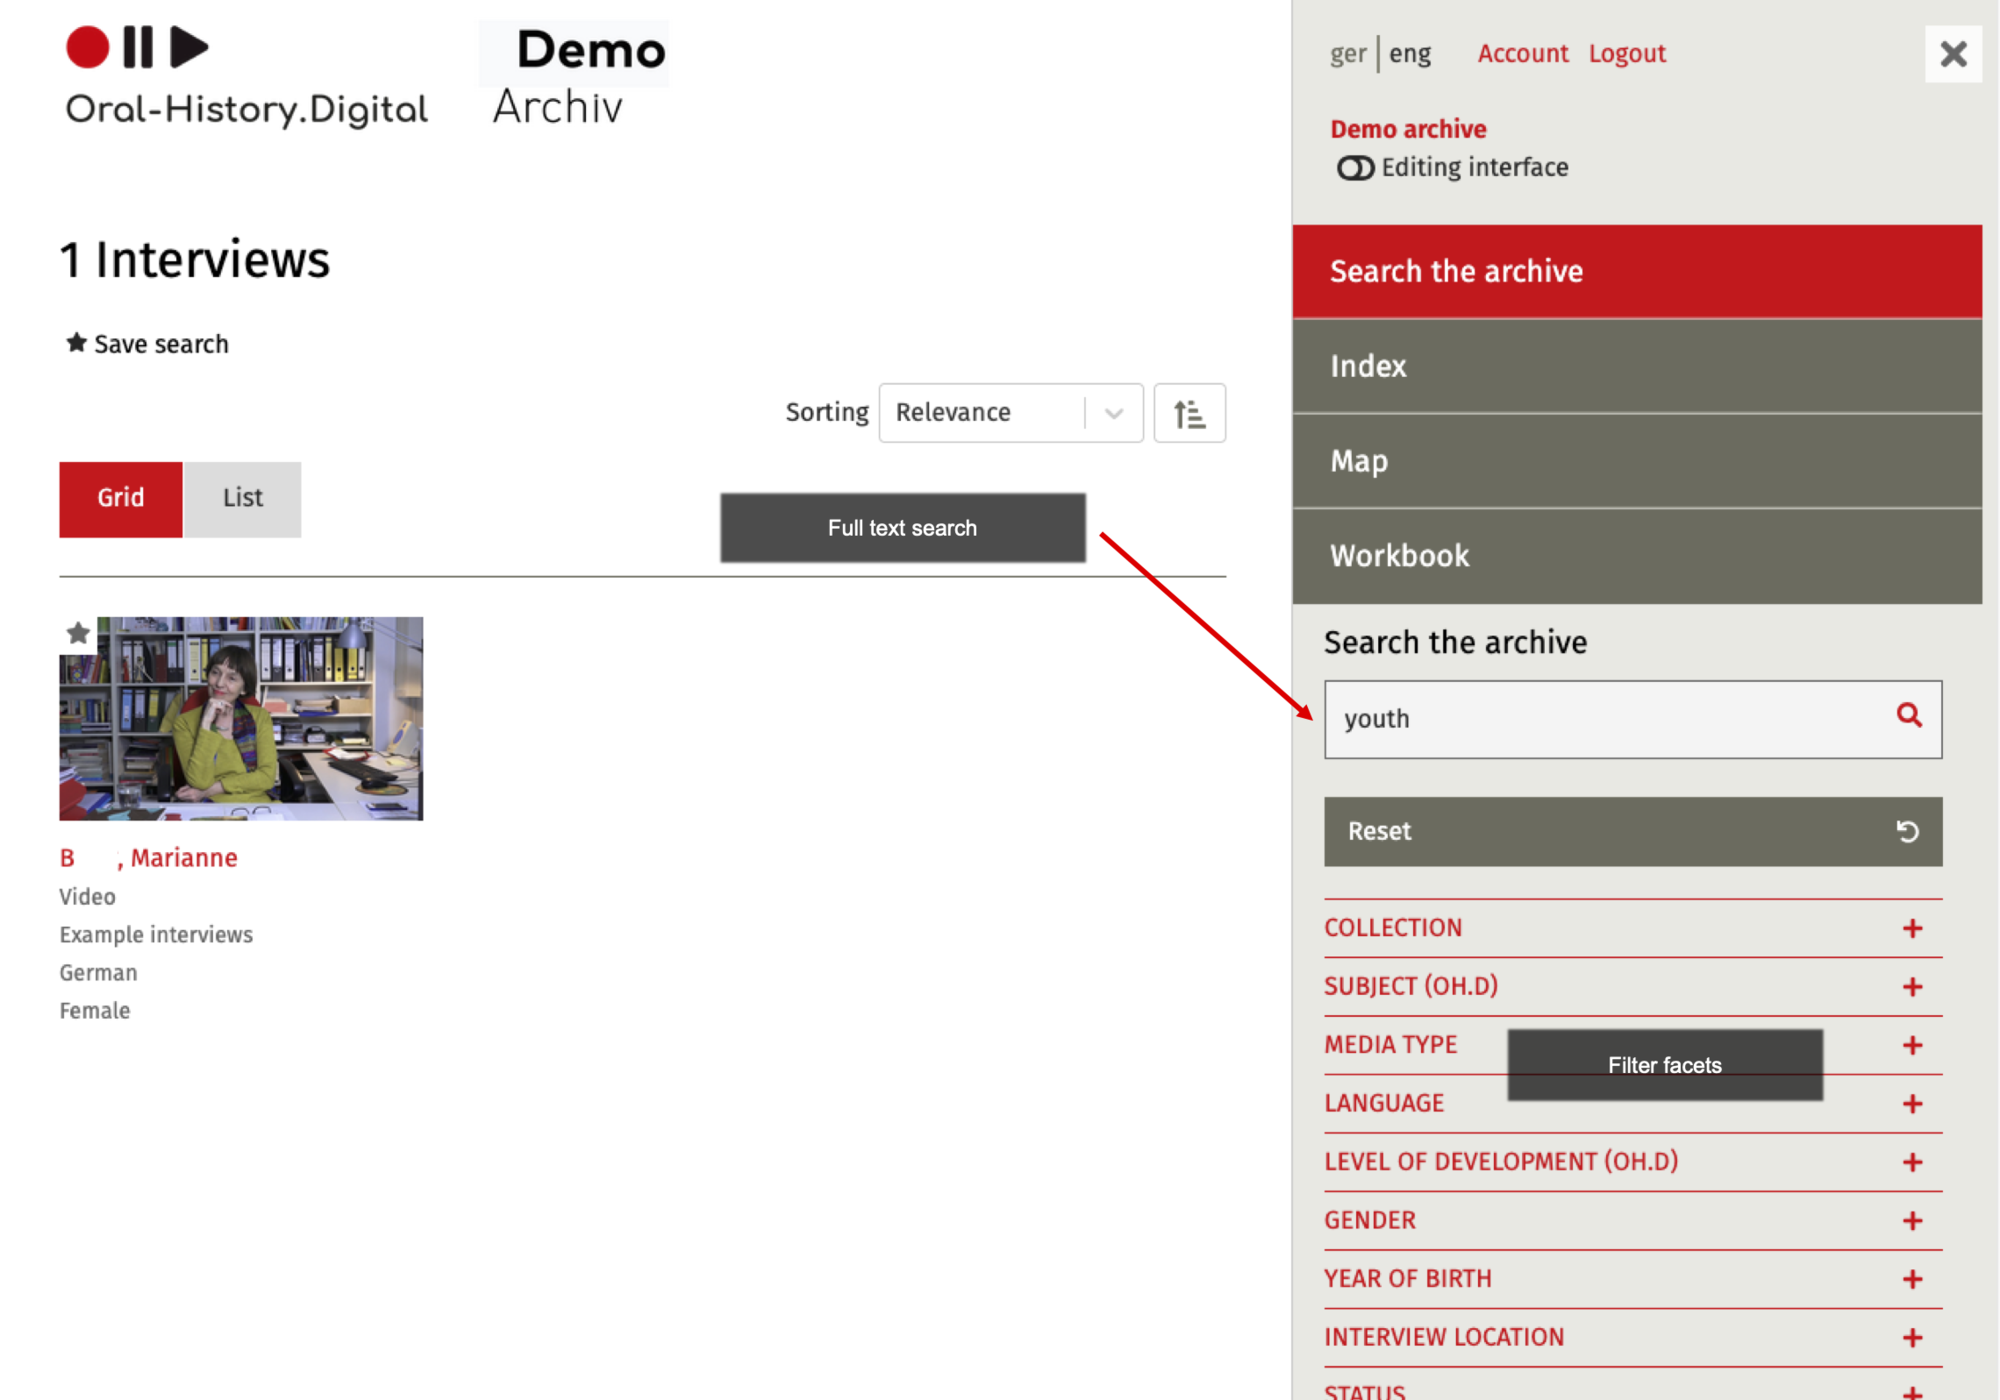The width and height of the screenshot is (2000, 1400).
Task: Toggle the Editing interface switch
Action: coord(1355,168)
